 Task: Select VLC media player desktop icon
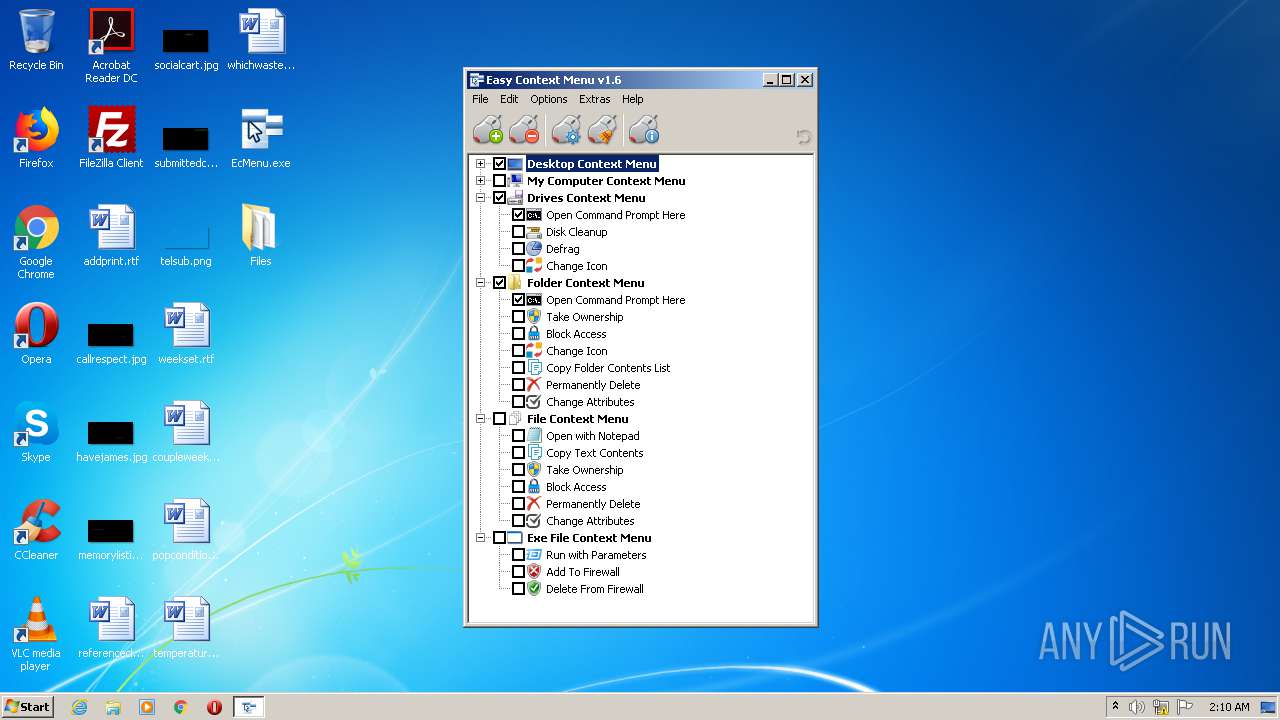(x=36, y=635)
